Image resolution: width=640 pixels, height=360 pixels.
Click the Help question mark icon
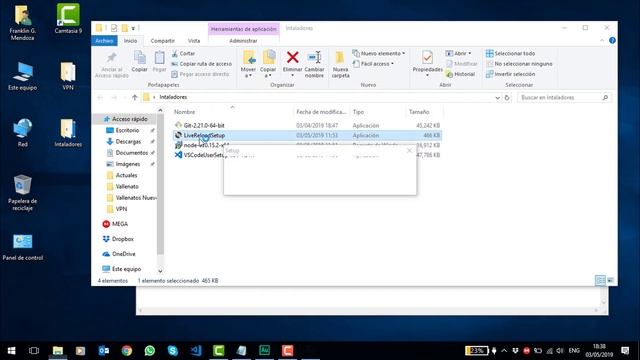[x=612, y=40]
